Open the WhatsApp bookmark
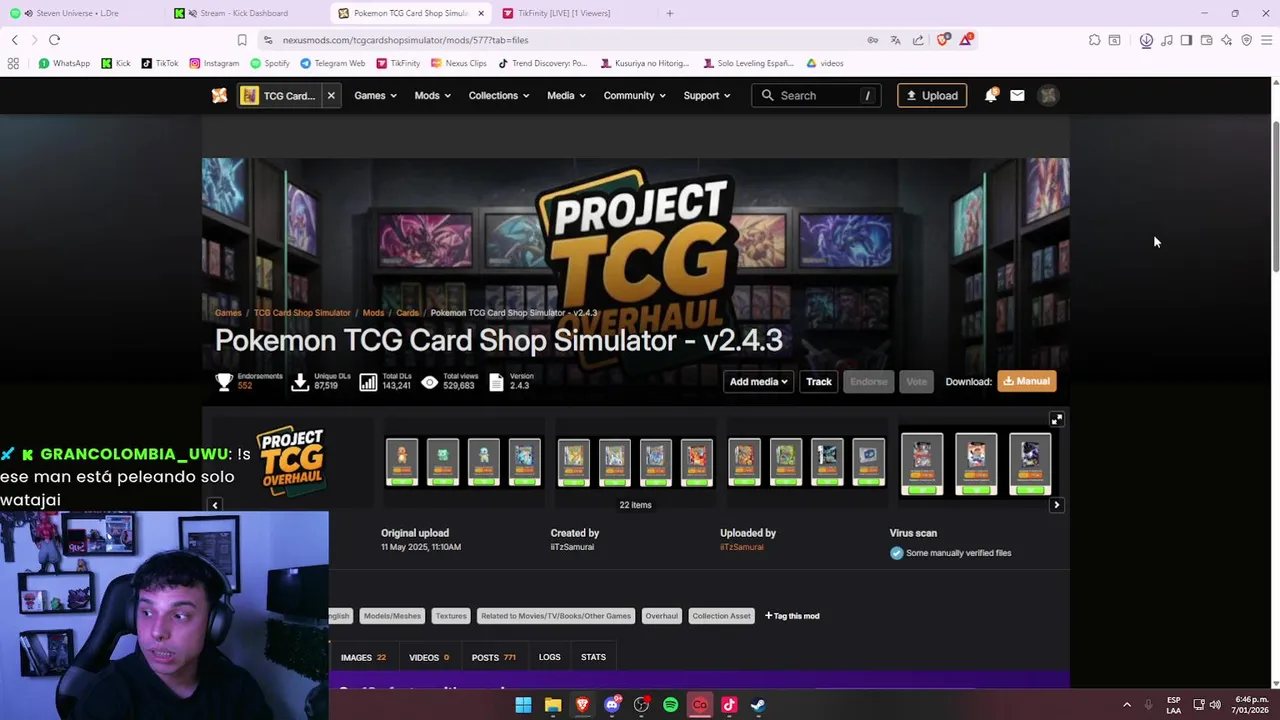The height and width of the screenshot is (720, 1280). pyautogui.click(x=64, y=63)
